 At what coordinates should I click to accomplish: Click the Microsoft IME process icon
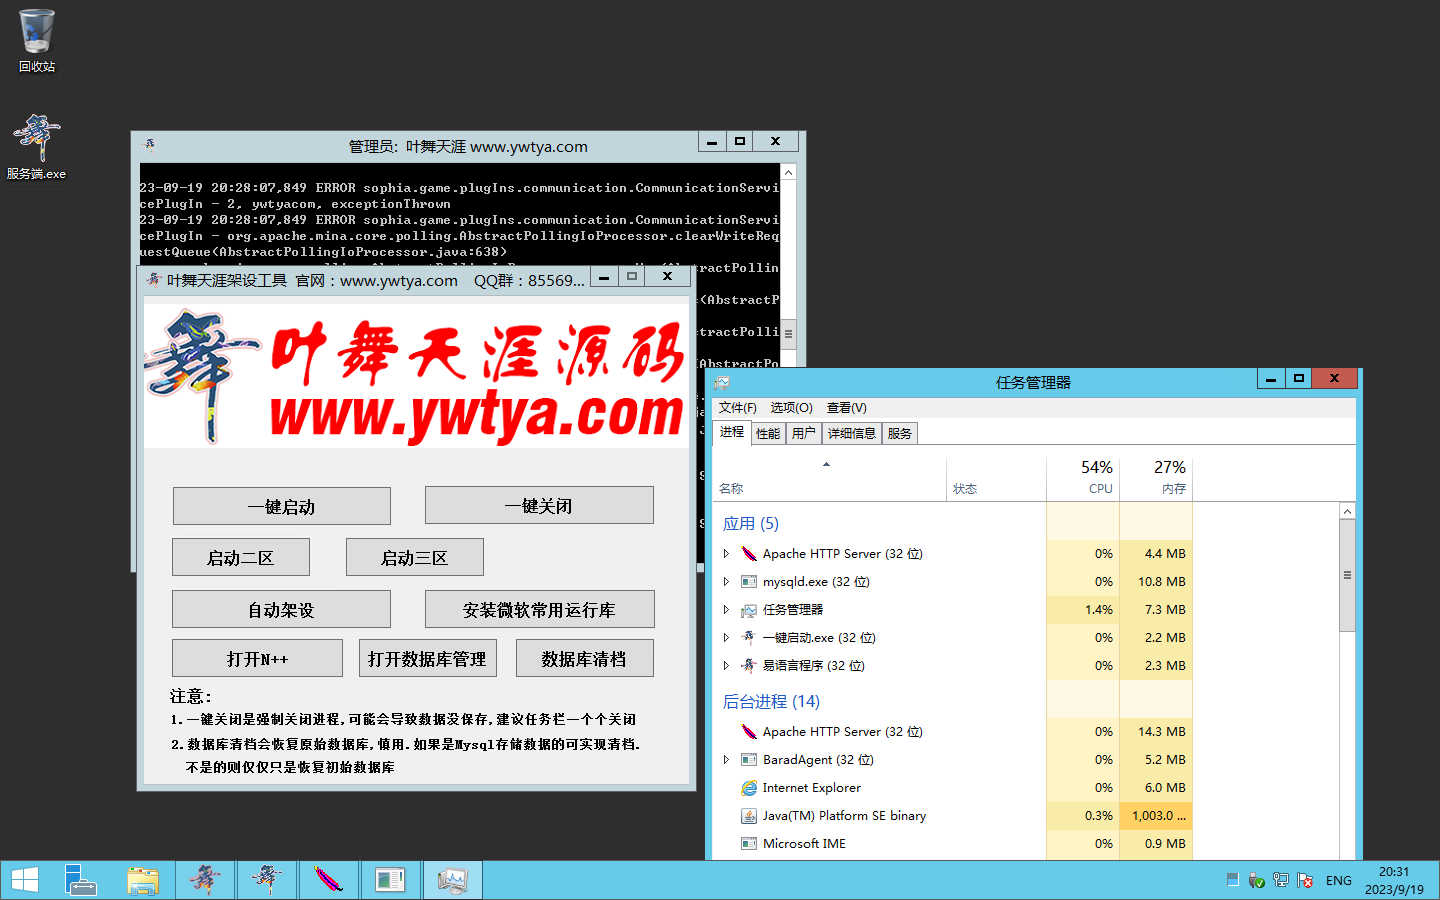pos(749,843)
